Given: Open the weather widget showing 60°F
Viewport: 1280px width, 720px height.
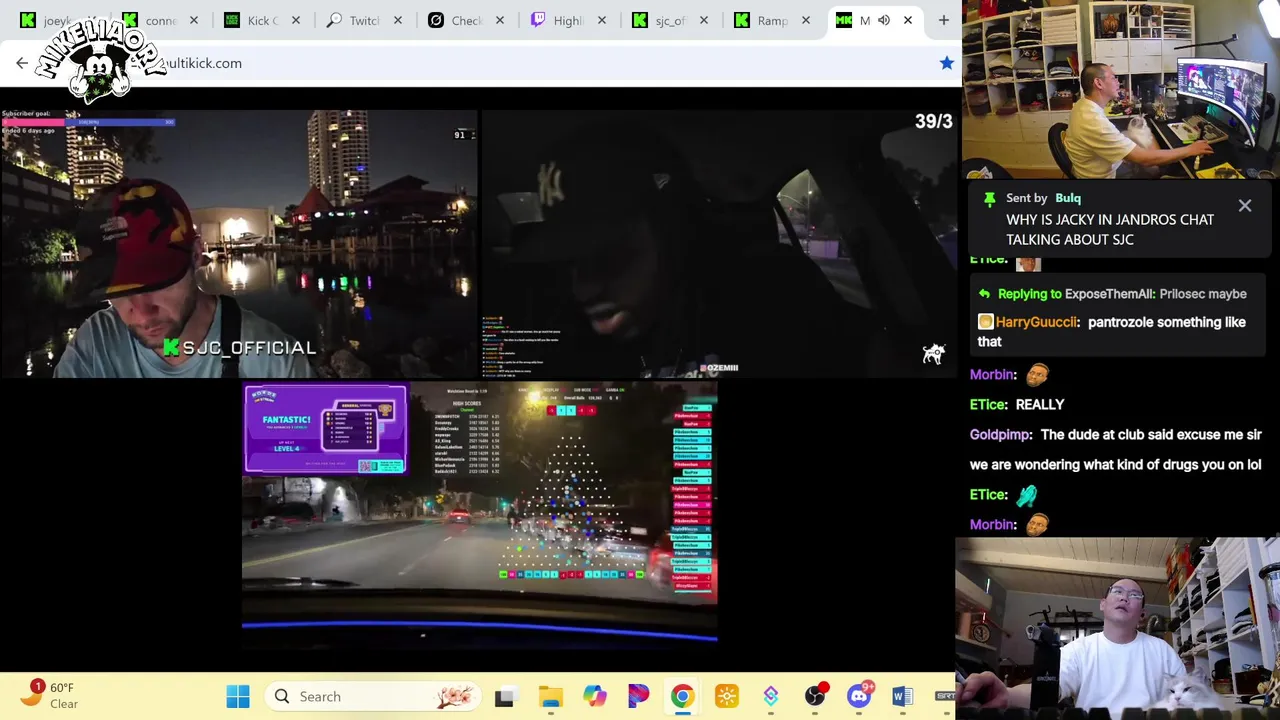Looking at the screenshot, I should 52,696.
